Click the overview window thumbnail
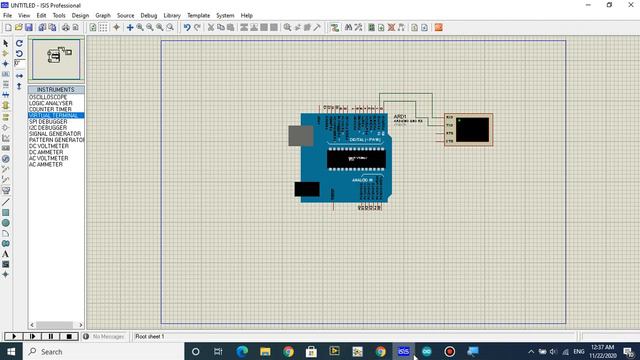 tap(56, 59)
